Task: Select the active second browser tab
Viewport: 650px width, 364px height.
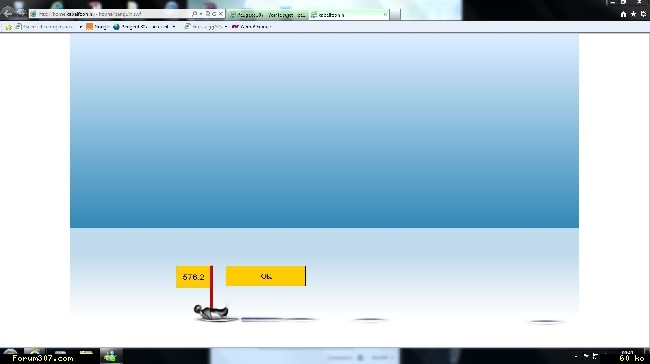Action: (x=349, y=15)
